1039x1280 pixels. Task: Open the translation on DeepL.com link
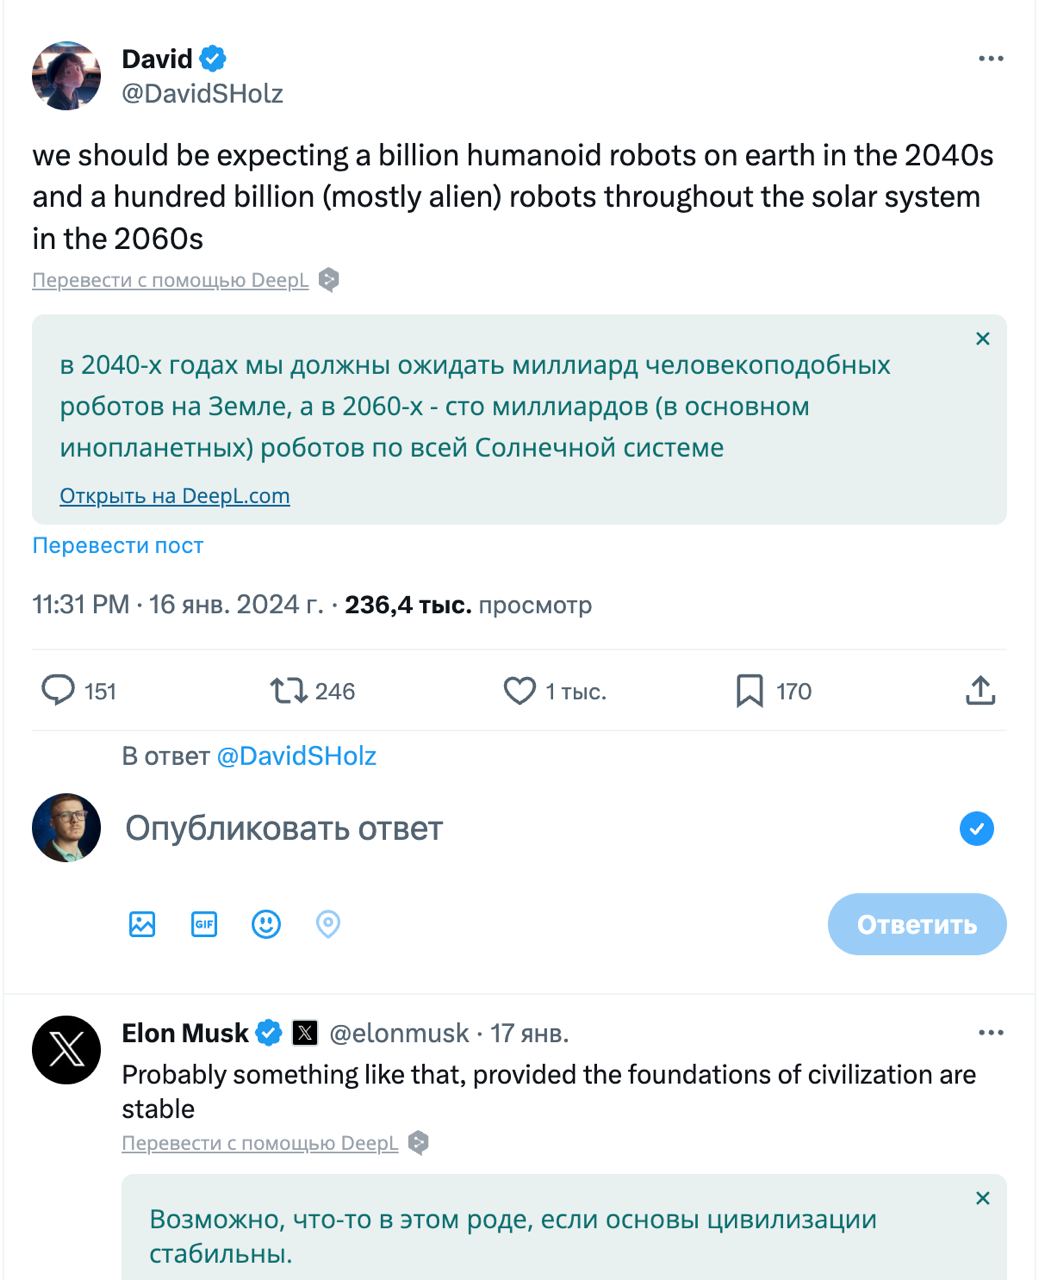(x=175, y=496)
